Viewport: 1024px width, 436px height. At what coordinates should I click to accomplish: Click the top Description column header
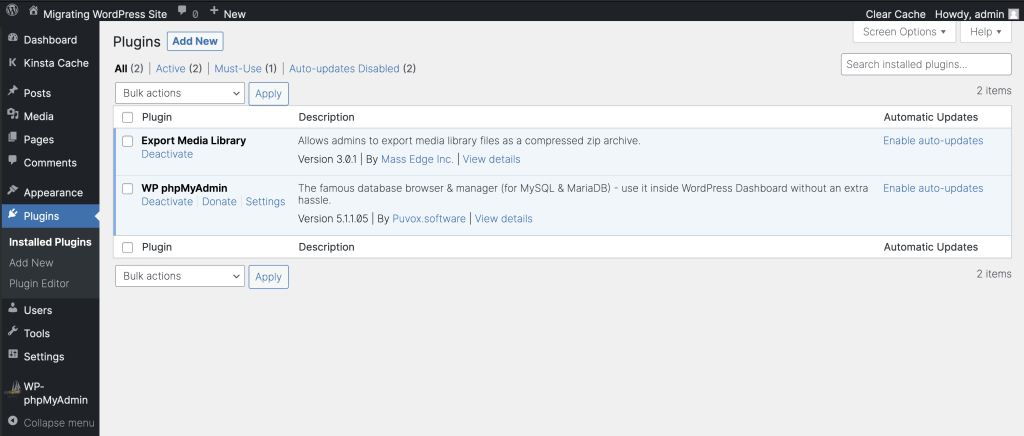click(327, 117)
